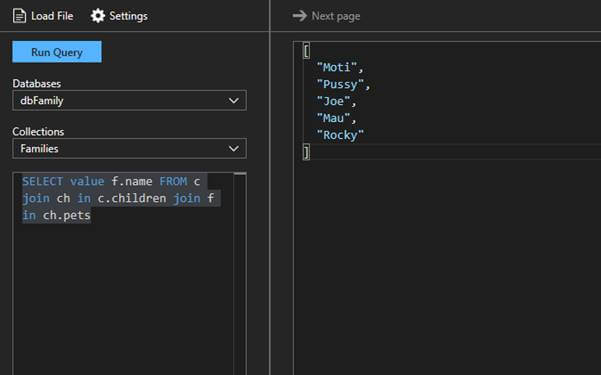Click the "Rocky" result value
Screen dimensions: 601x375
pyautogui.click(x=340, y=135)
